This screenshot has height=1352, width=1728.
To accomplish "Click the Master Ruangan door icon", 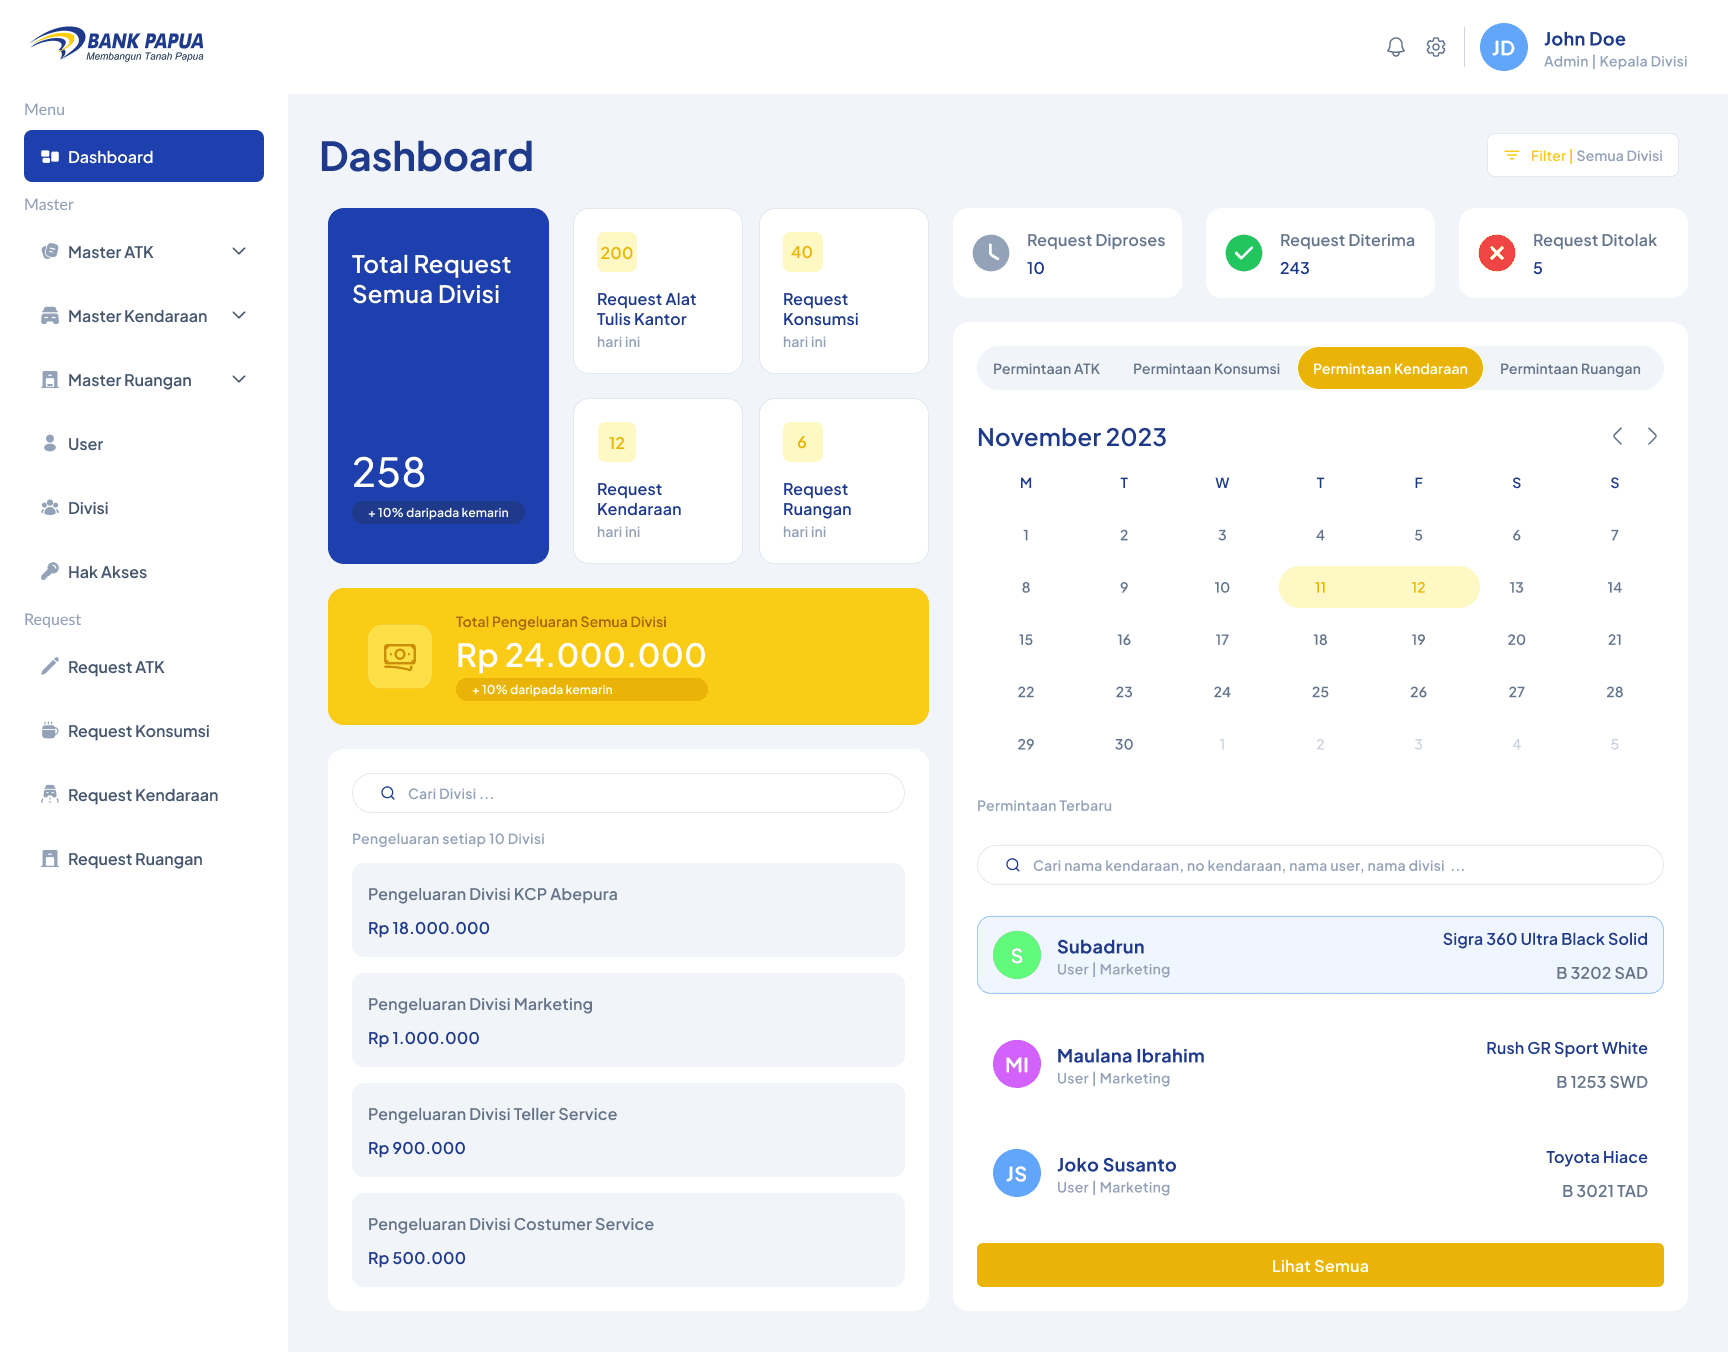I will [50, 380].
